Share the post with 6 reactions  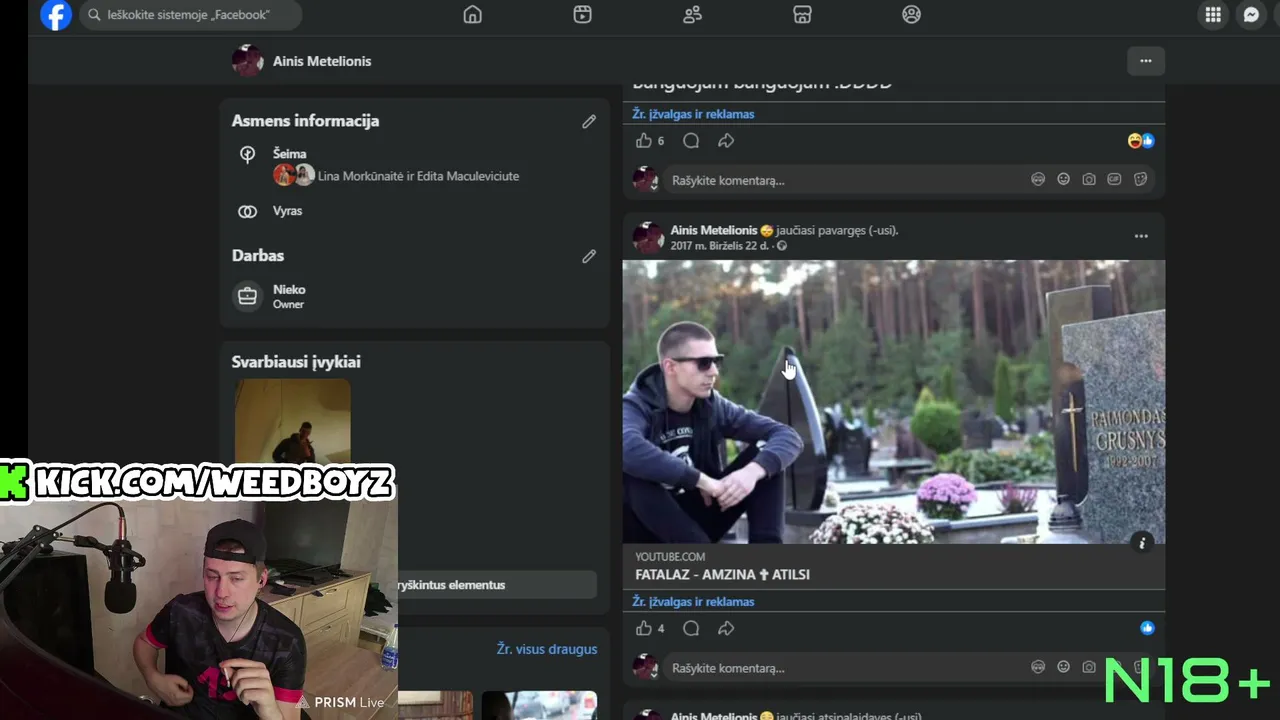click(726, 141)
